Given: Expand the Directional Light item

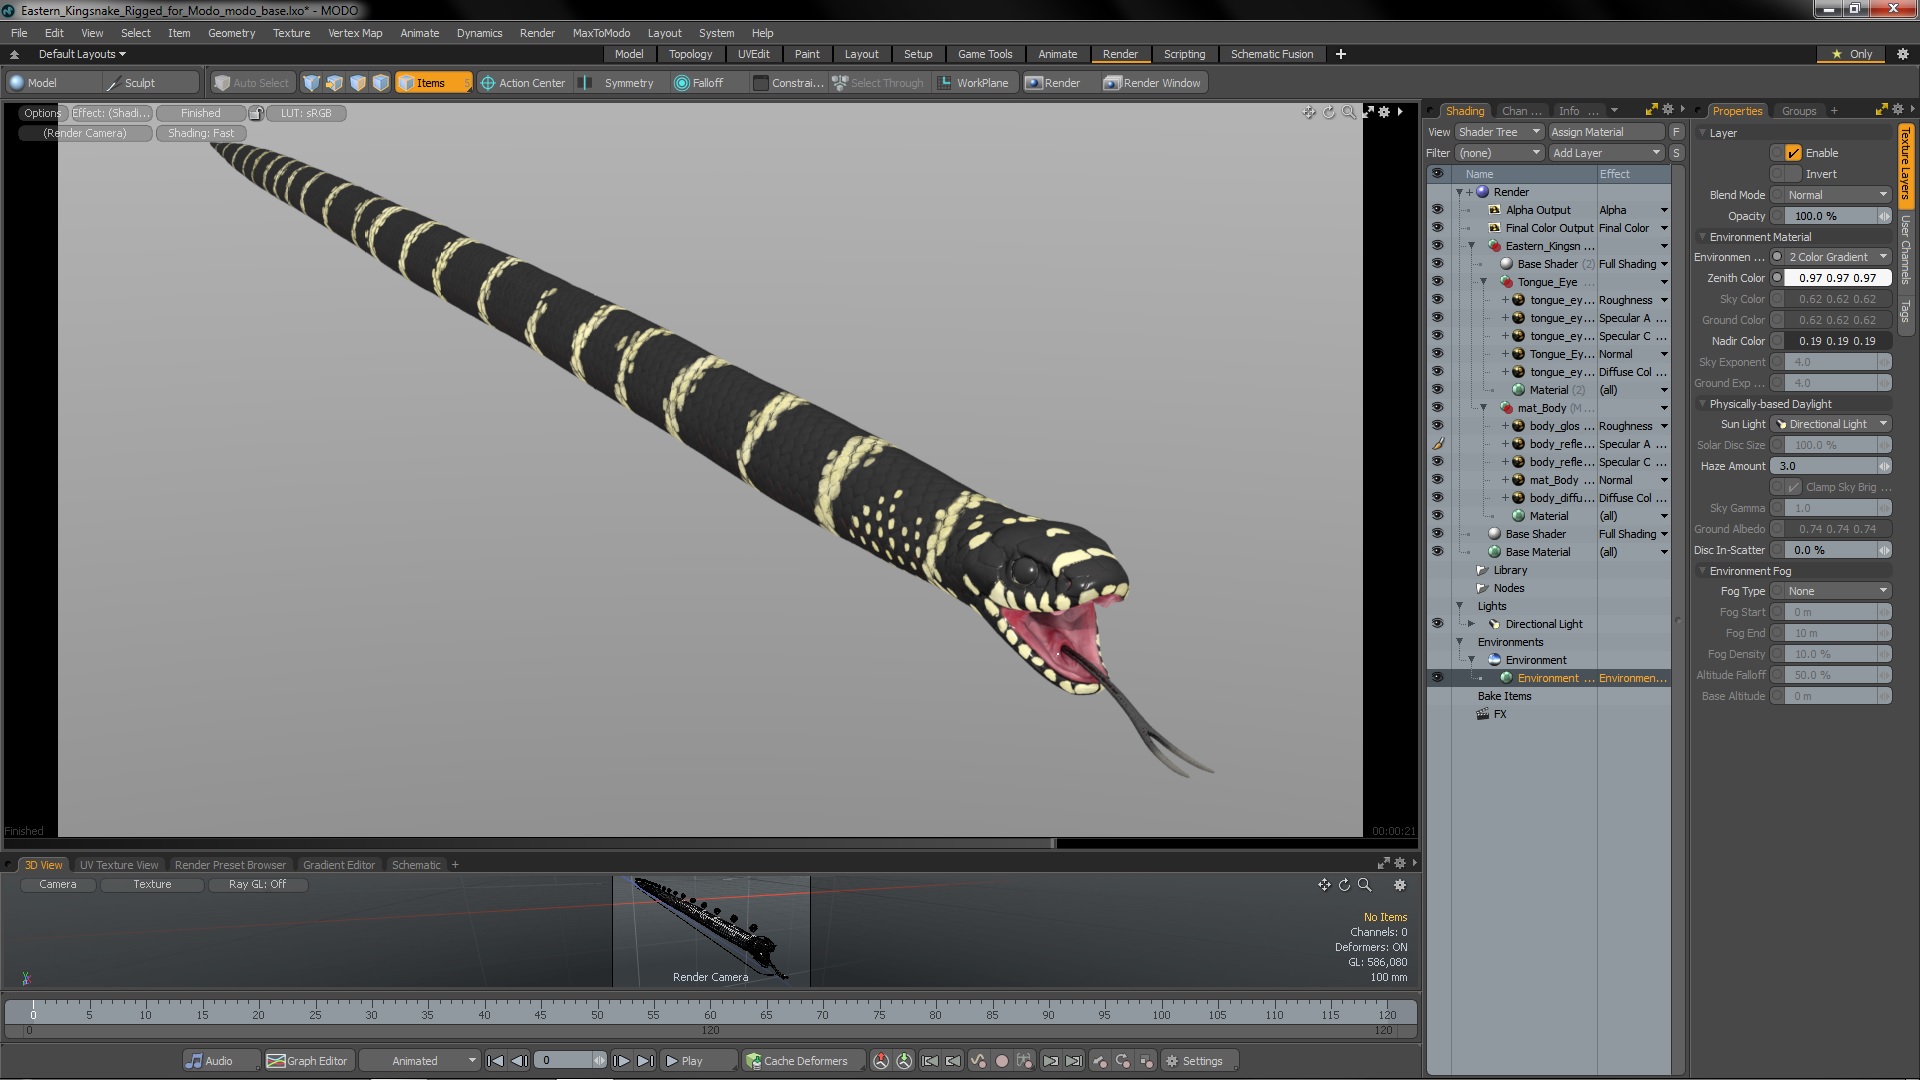Looking at the screenshot, I should tap(1472, 624).
